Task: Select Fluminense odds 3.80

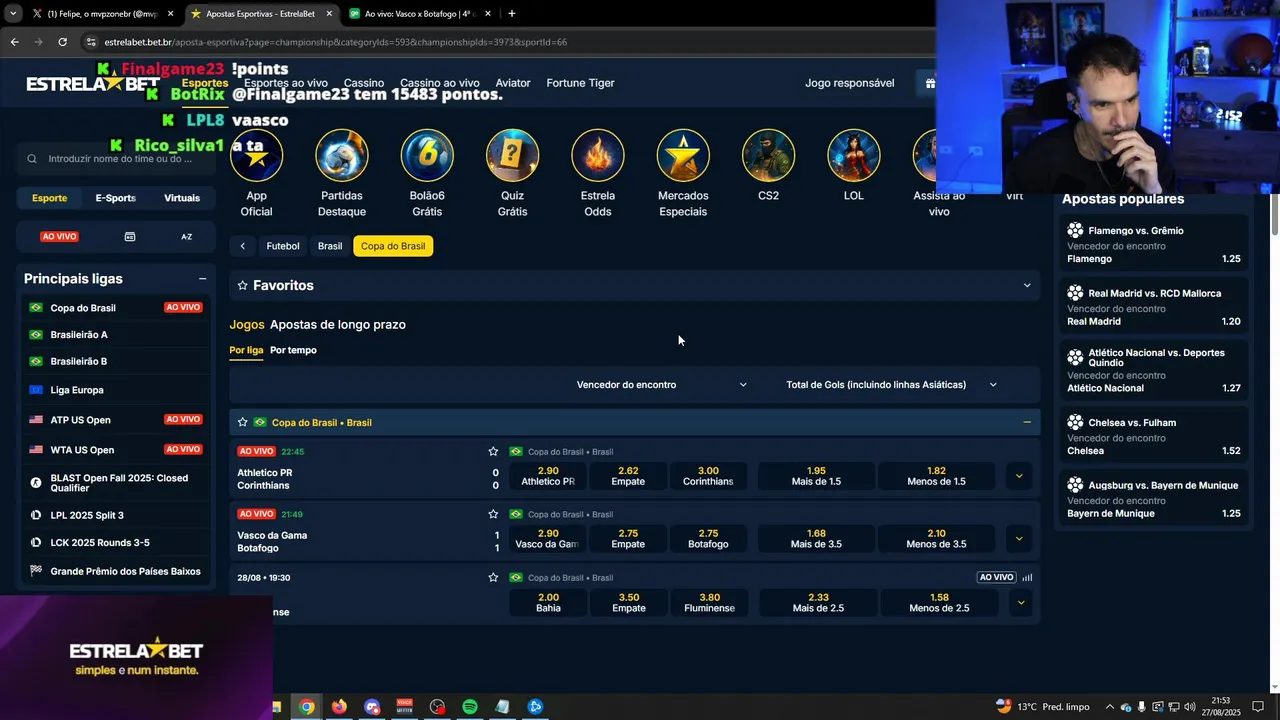Action: (x=709, y=602)
